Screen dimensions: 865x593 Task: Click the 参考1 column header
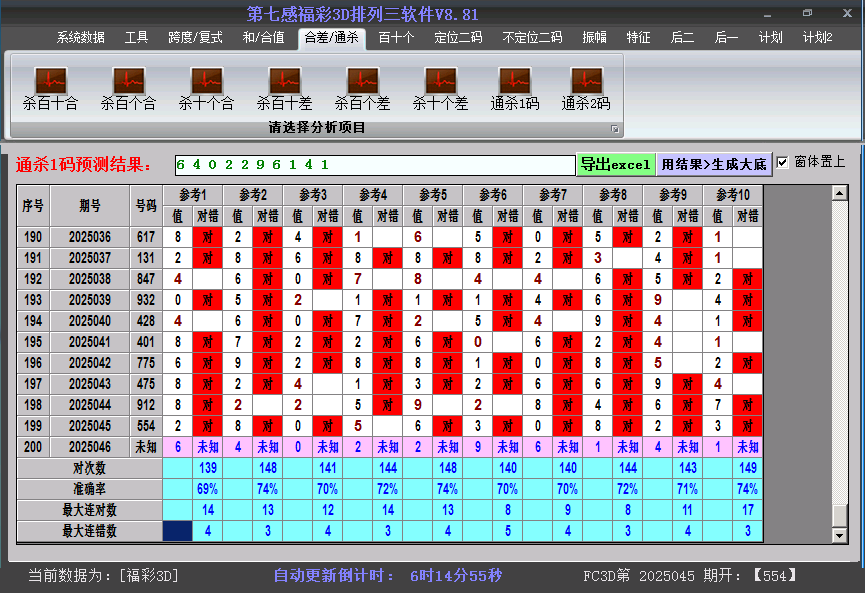pos(193,195)
